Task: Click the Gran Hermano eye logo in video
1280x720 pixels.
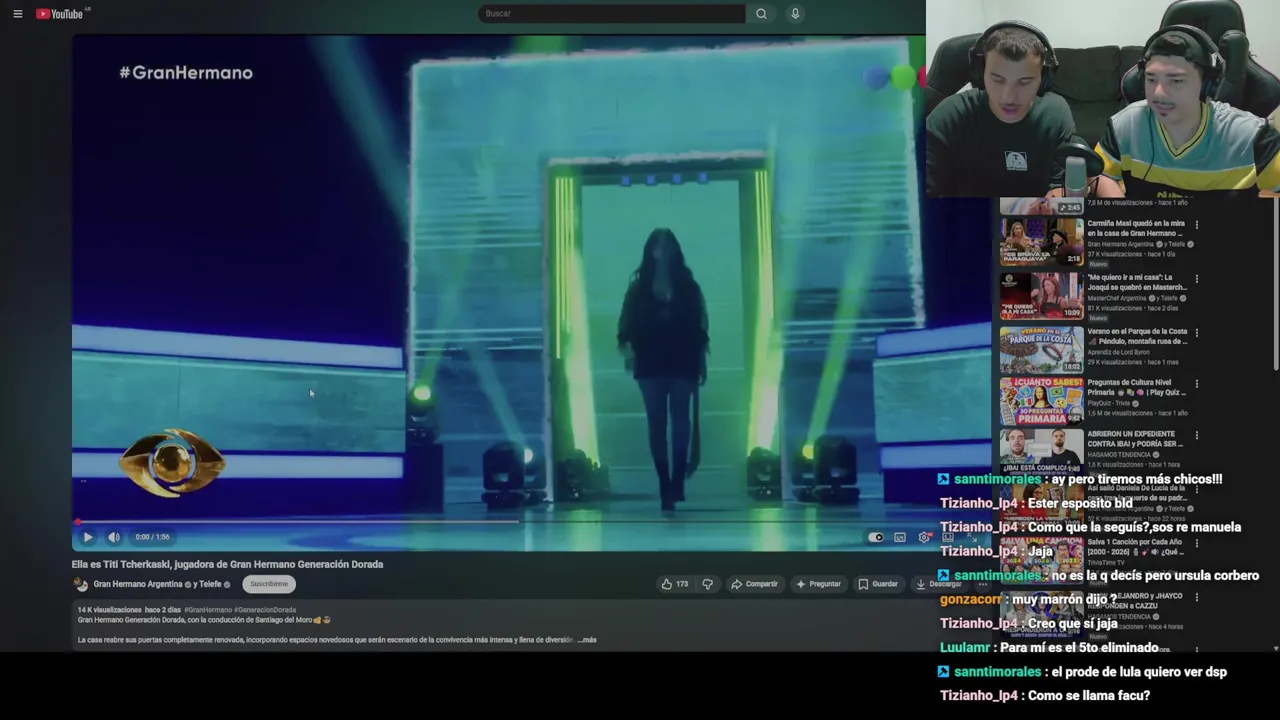Action: point(171,463)
